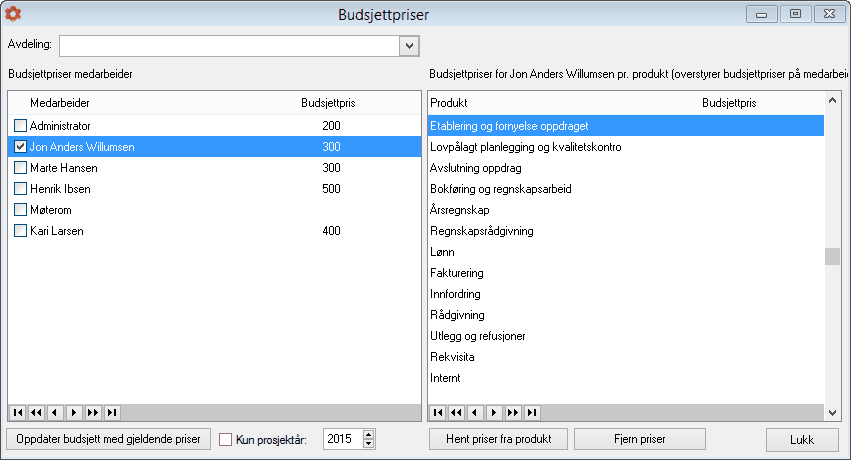851x460 pixels.
Task: Tick the Kari Larsen checkbox
Action: tap(20, 231)
